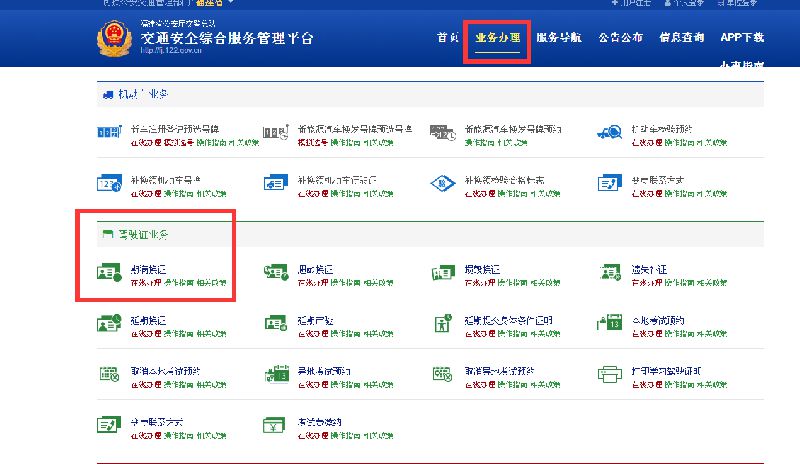Click the 延期提交身体条件证明 person icon
The height and width of the screenshot is (464, 800).
(442, 323)
